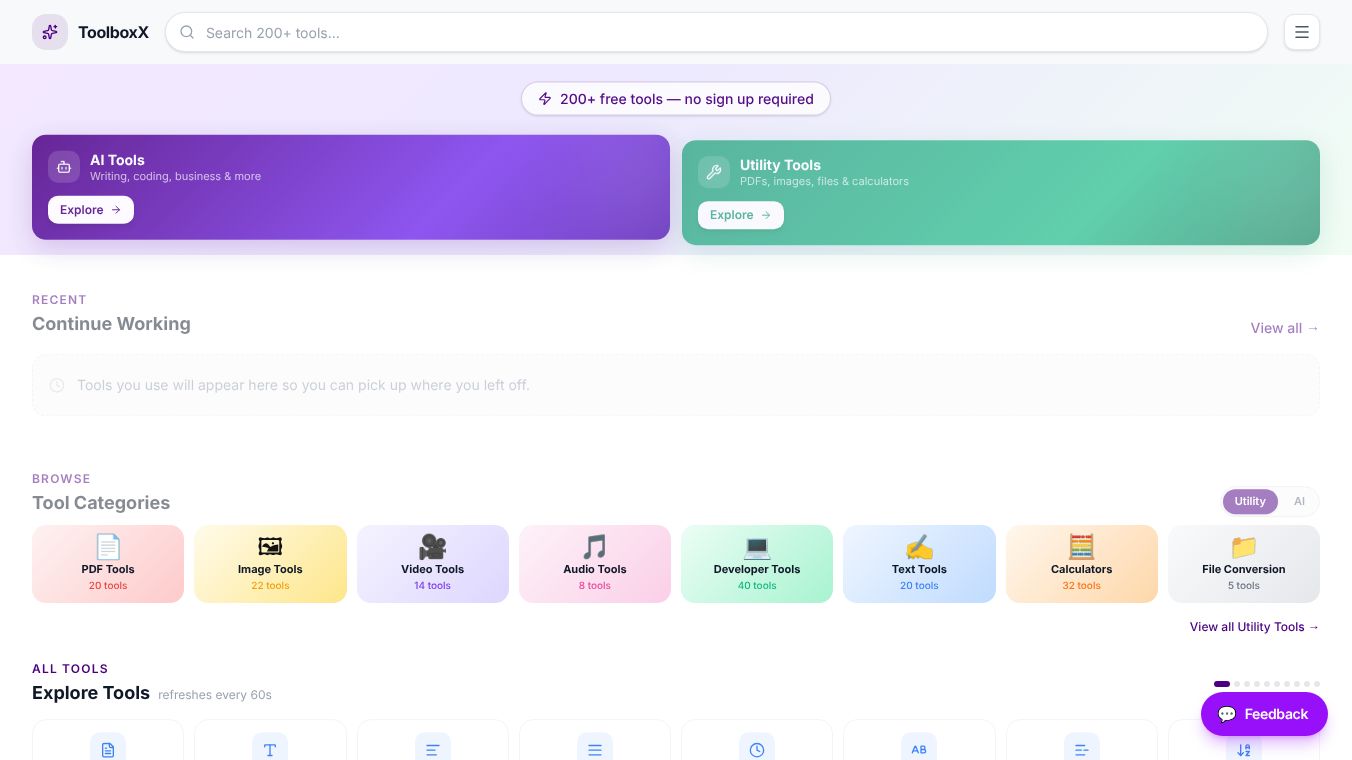Open the hamburger menu icon
Screen dimensions: 1352x760
coord(1302,32)
